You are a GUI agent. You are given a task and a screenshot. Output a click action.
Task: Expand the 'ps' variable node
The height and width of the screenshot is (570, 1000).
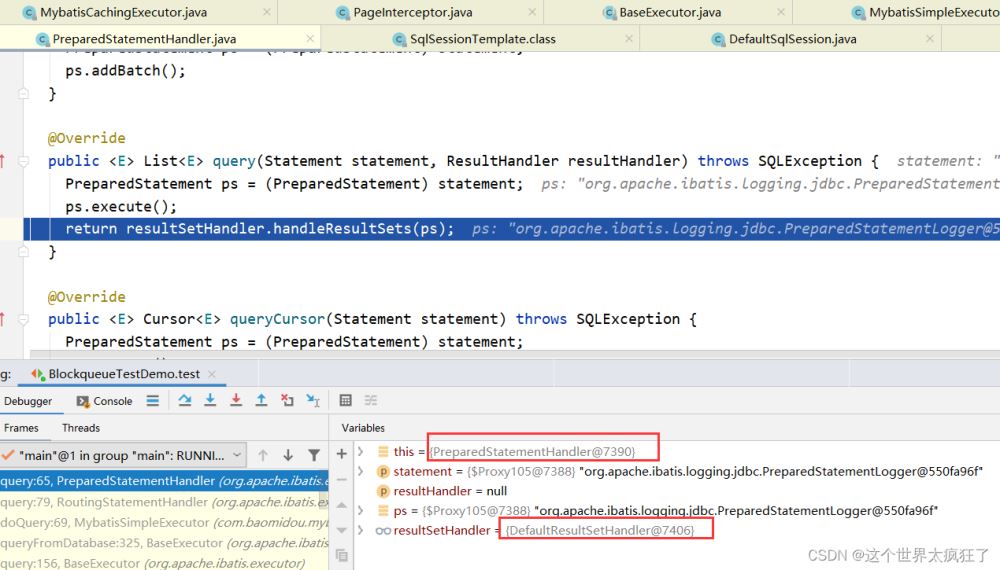361,511
